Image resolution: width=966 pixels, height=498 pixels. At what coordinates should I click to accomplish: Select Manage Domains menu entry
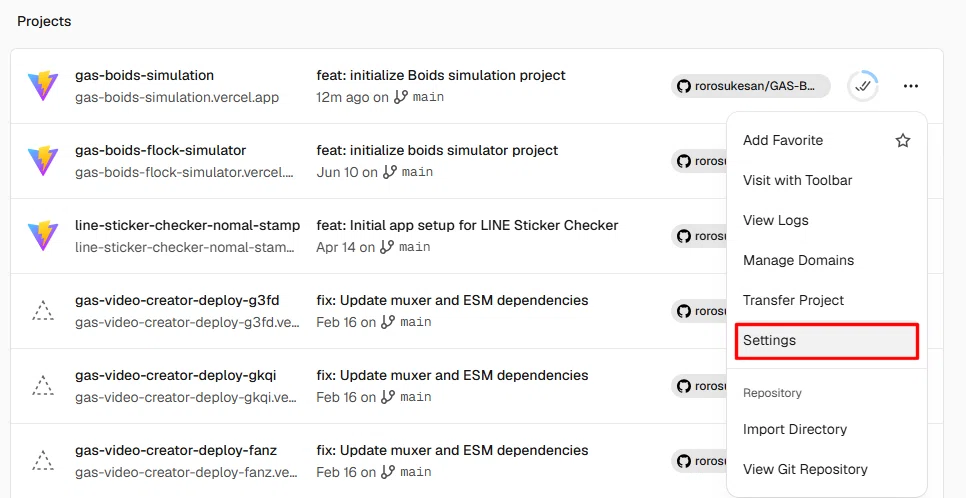[827, 260]
